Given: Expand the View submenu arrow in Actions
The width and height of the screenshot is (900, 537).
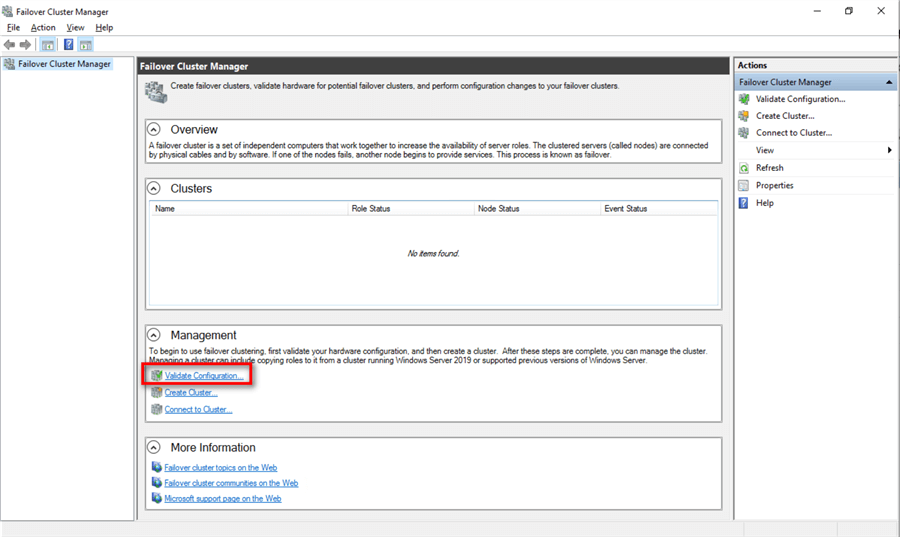Looking at the screenshot, I should tap(889, 150).
